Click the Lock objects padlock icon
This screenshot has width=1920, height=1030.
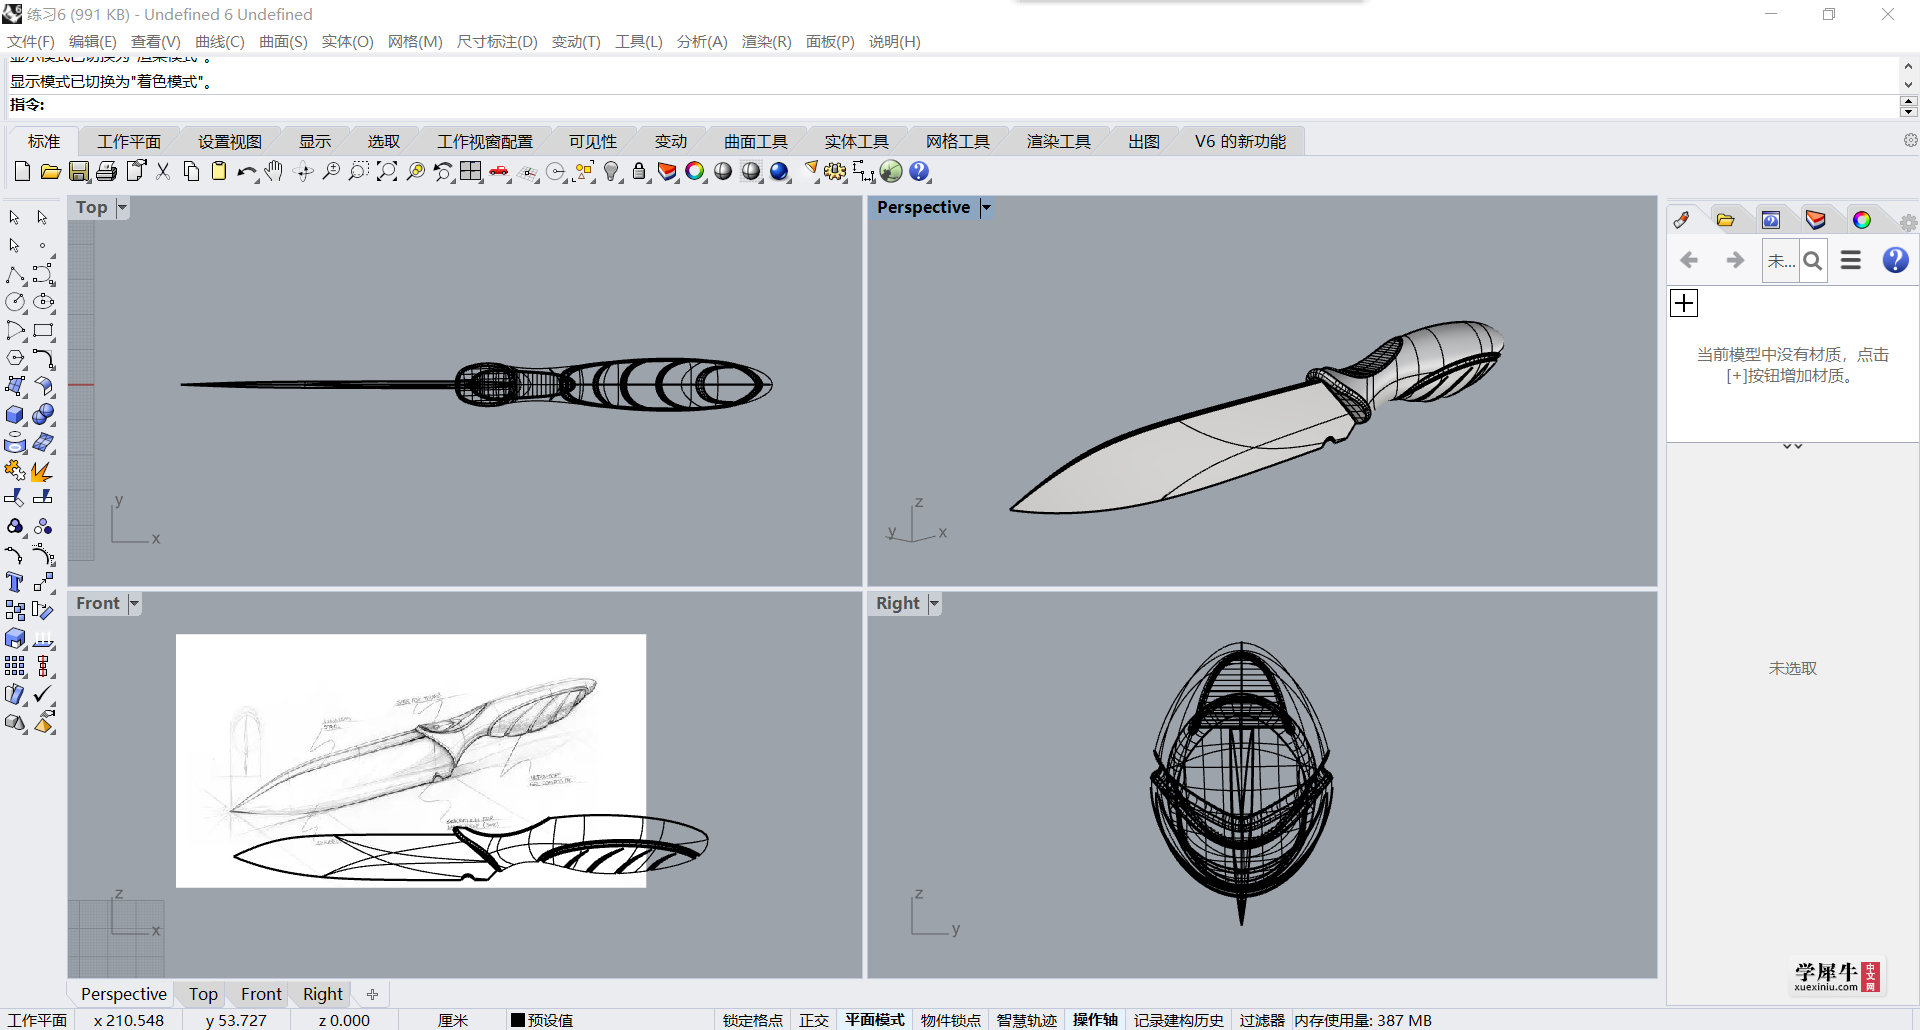coord(639,172)
